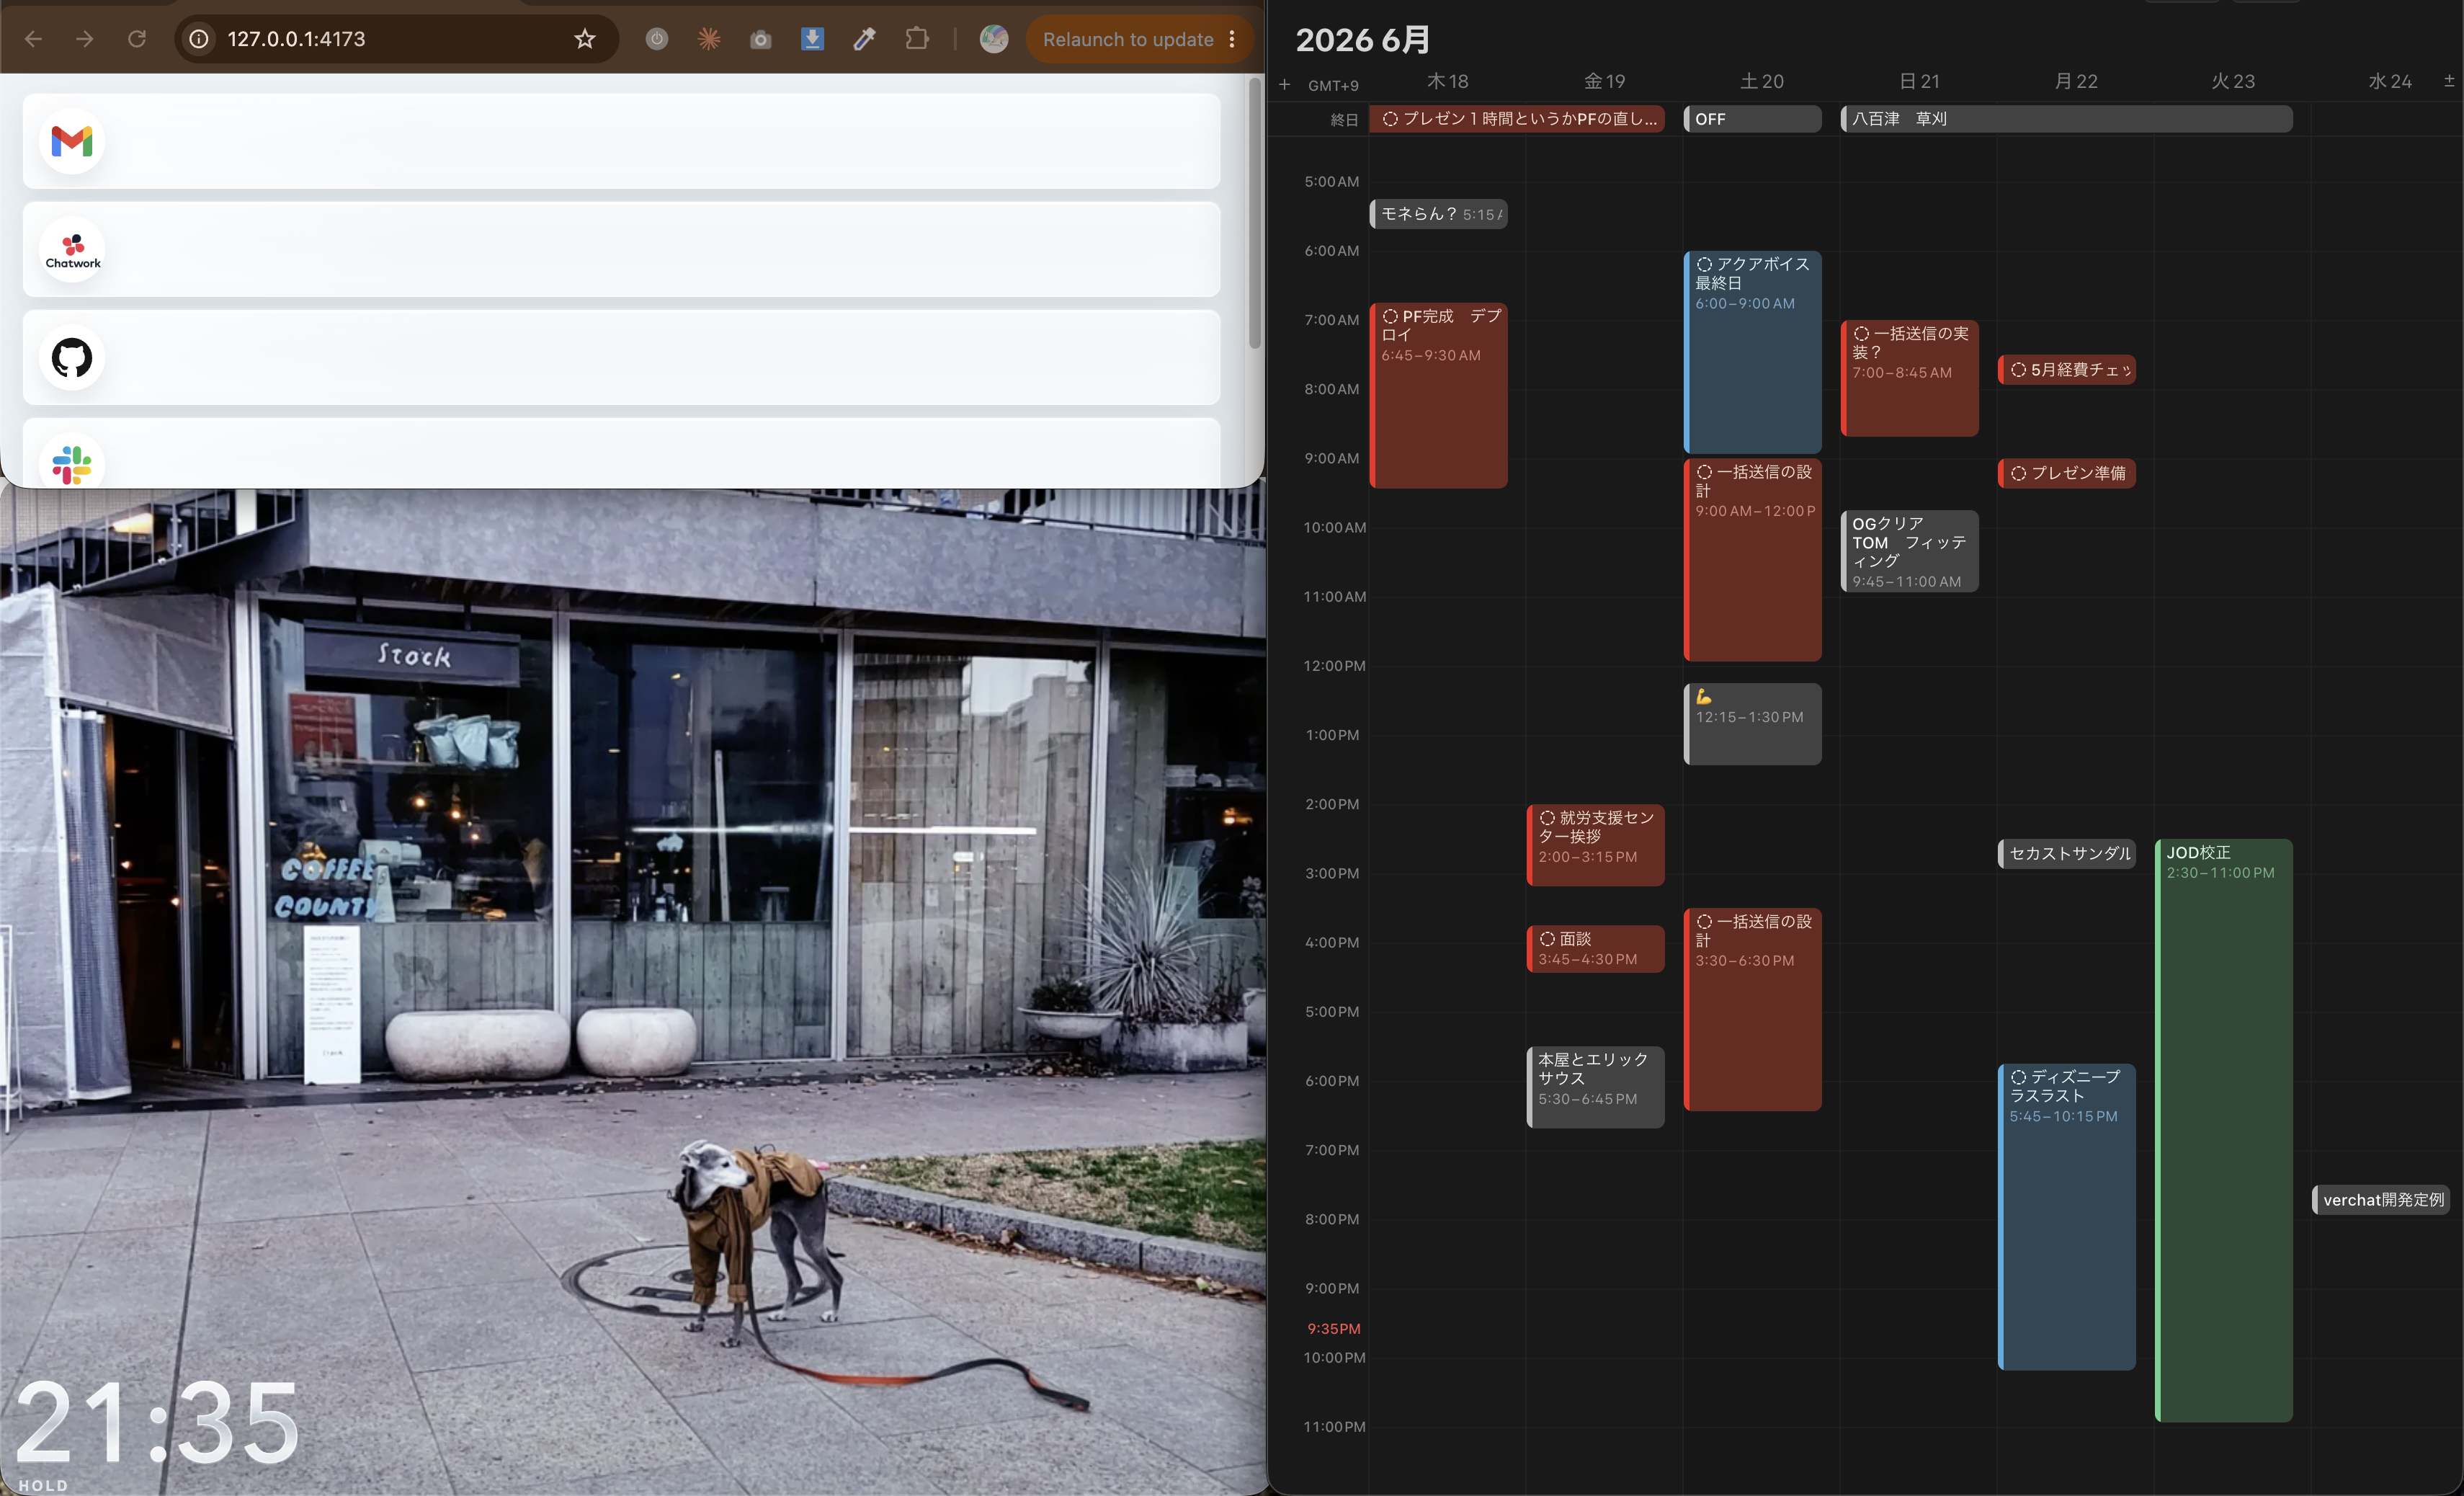Select the 火 23 day header
The width and height of the screenshot is (2464, 1496).
pos(2232,82)
